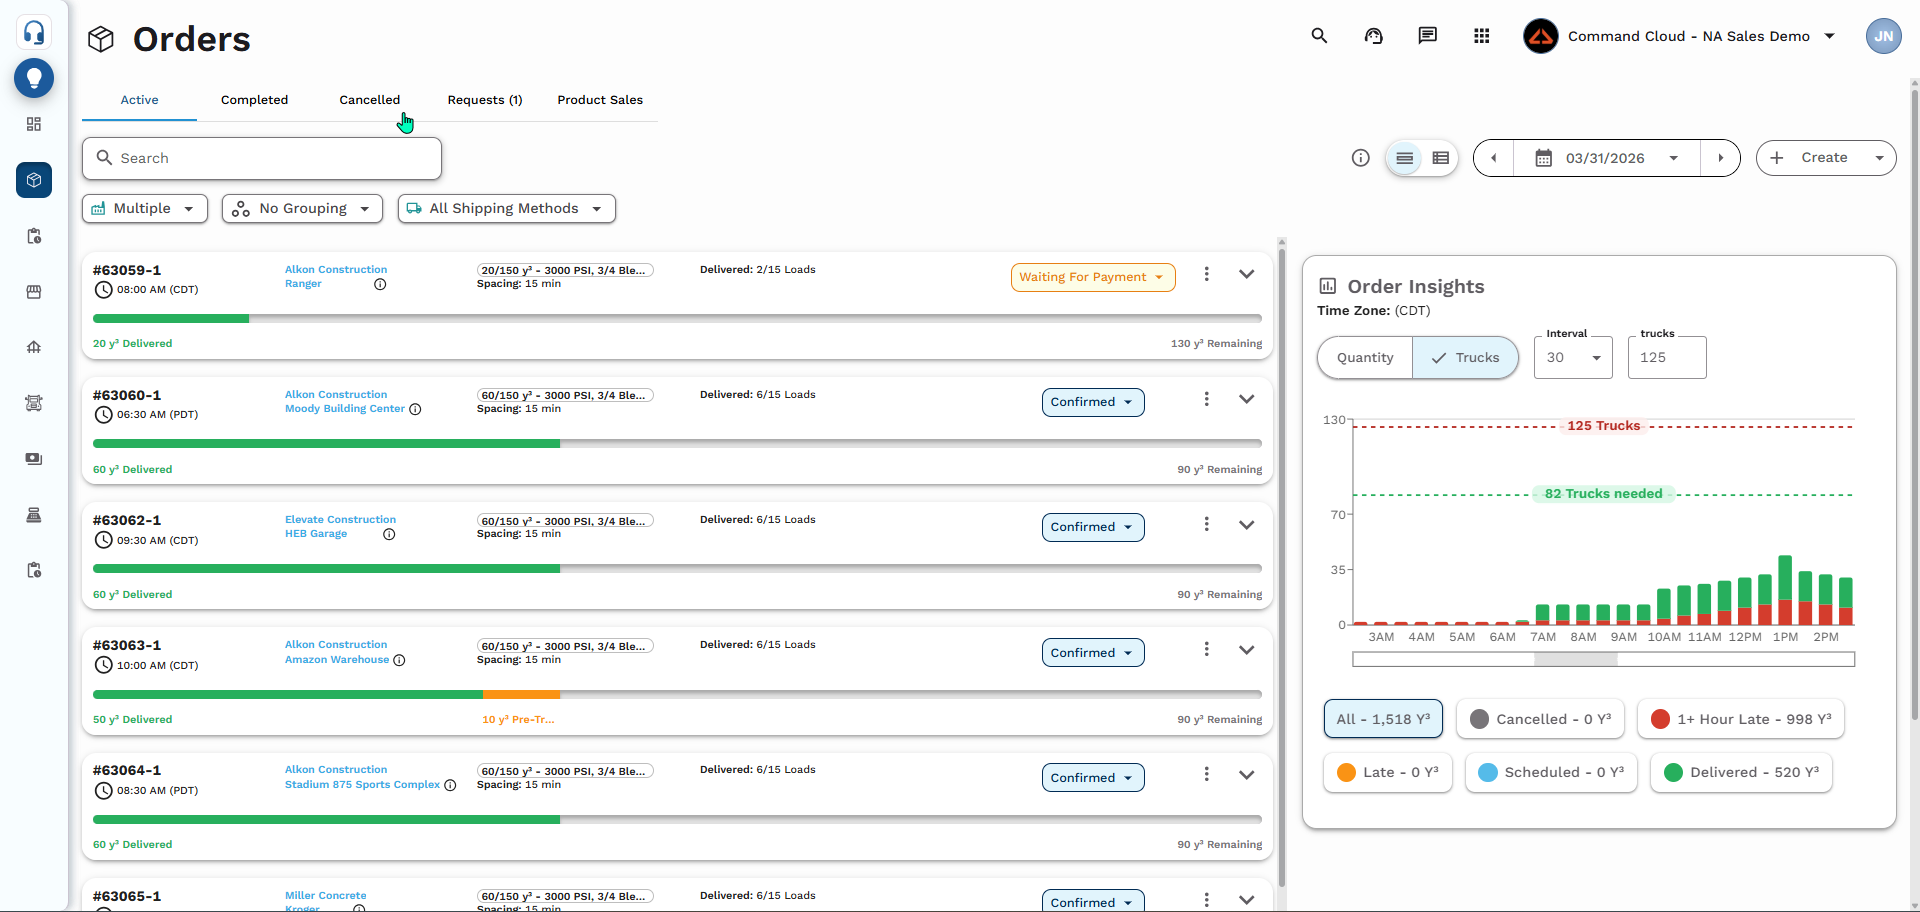Open the date picker 03/31/2026
The height and width of the screenshot is (912, 1920).
pyautogui.click(x=1607, y=158)
